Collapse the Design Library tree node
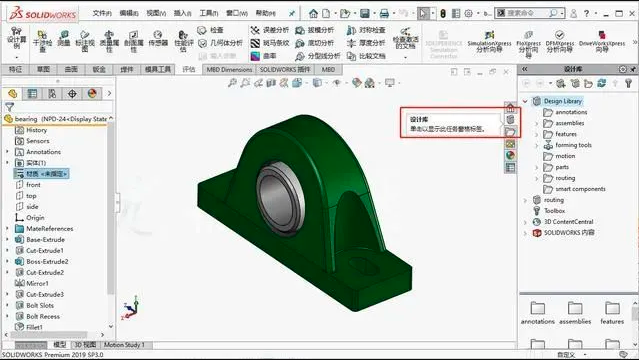Viewport: 639px width, 360px height. (x=525, y=101)
